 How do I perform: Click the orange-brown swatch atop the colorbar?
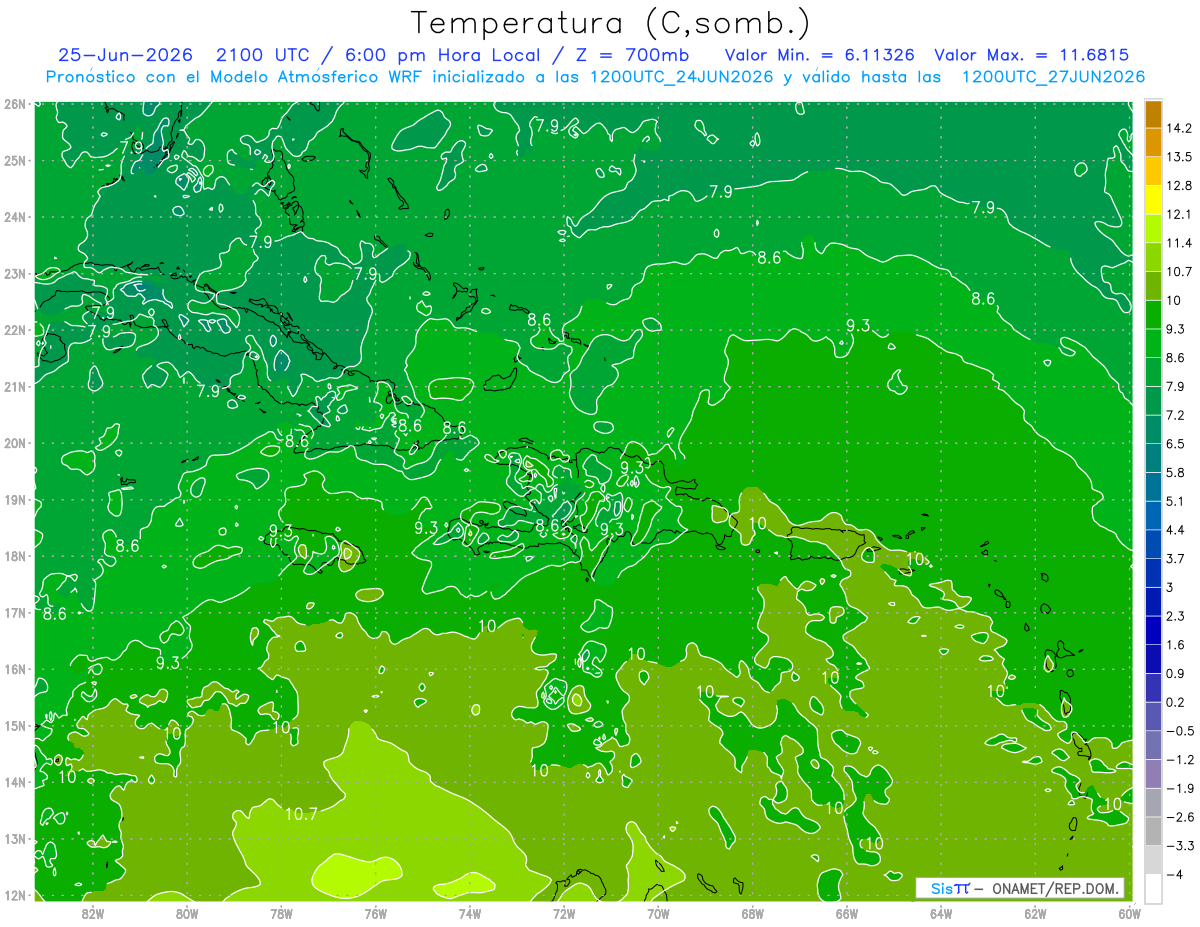click(x=1153, y=115)
